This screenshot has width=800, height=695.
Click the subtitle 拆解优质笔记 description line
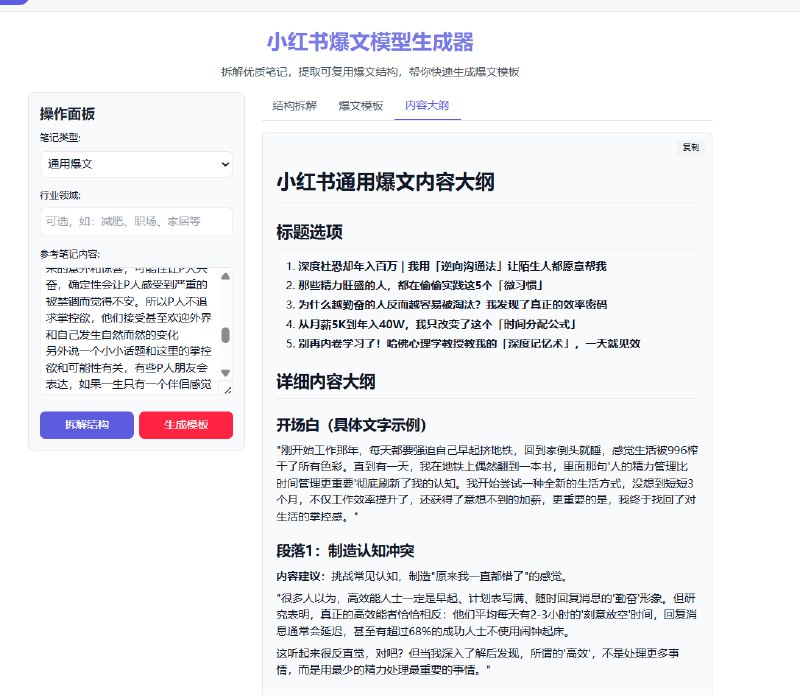point(370,72)
